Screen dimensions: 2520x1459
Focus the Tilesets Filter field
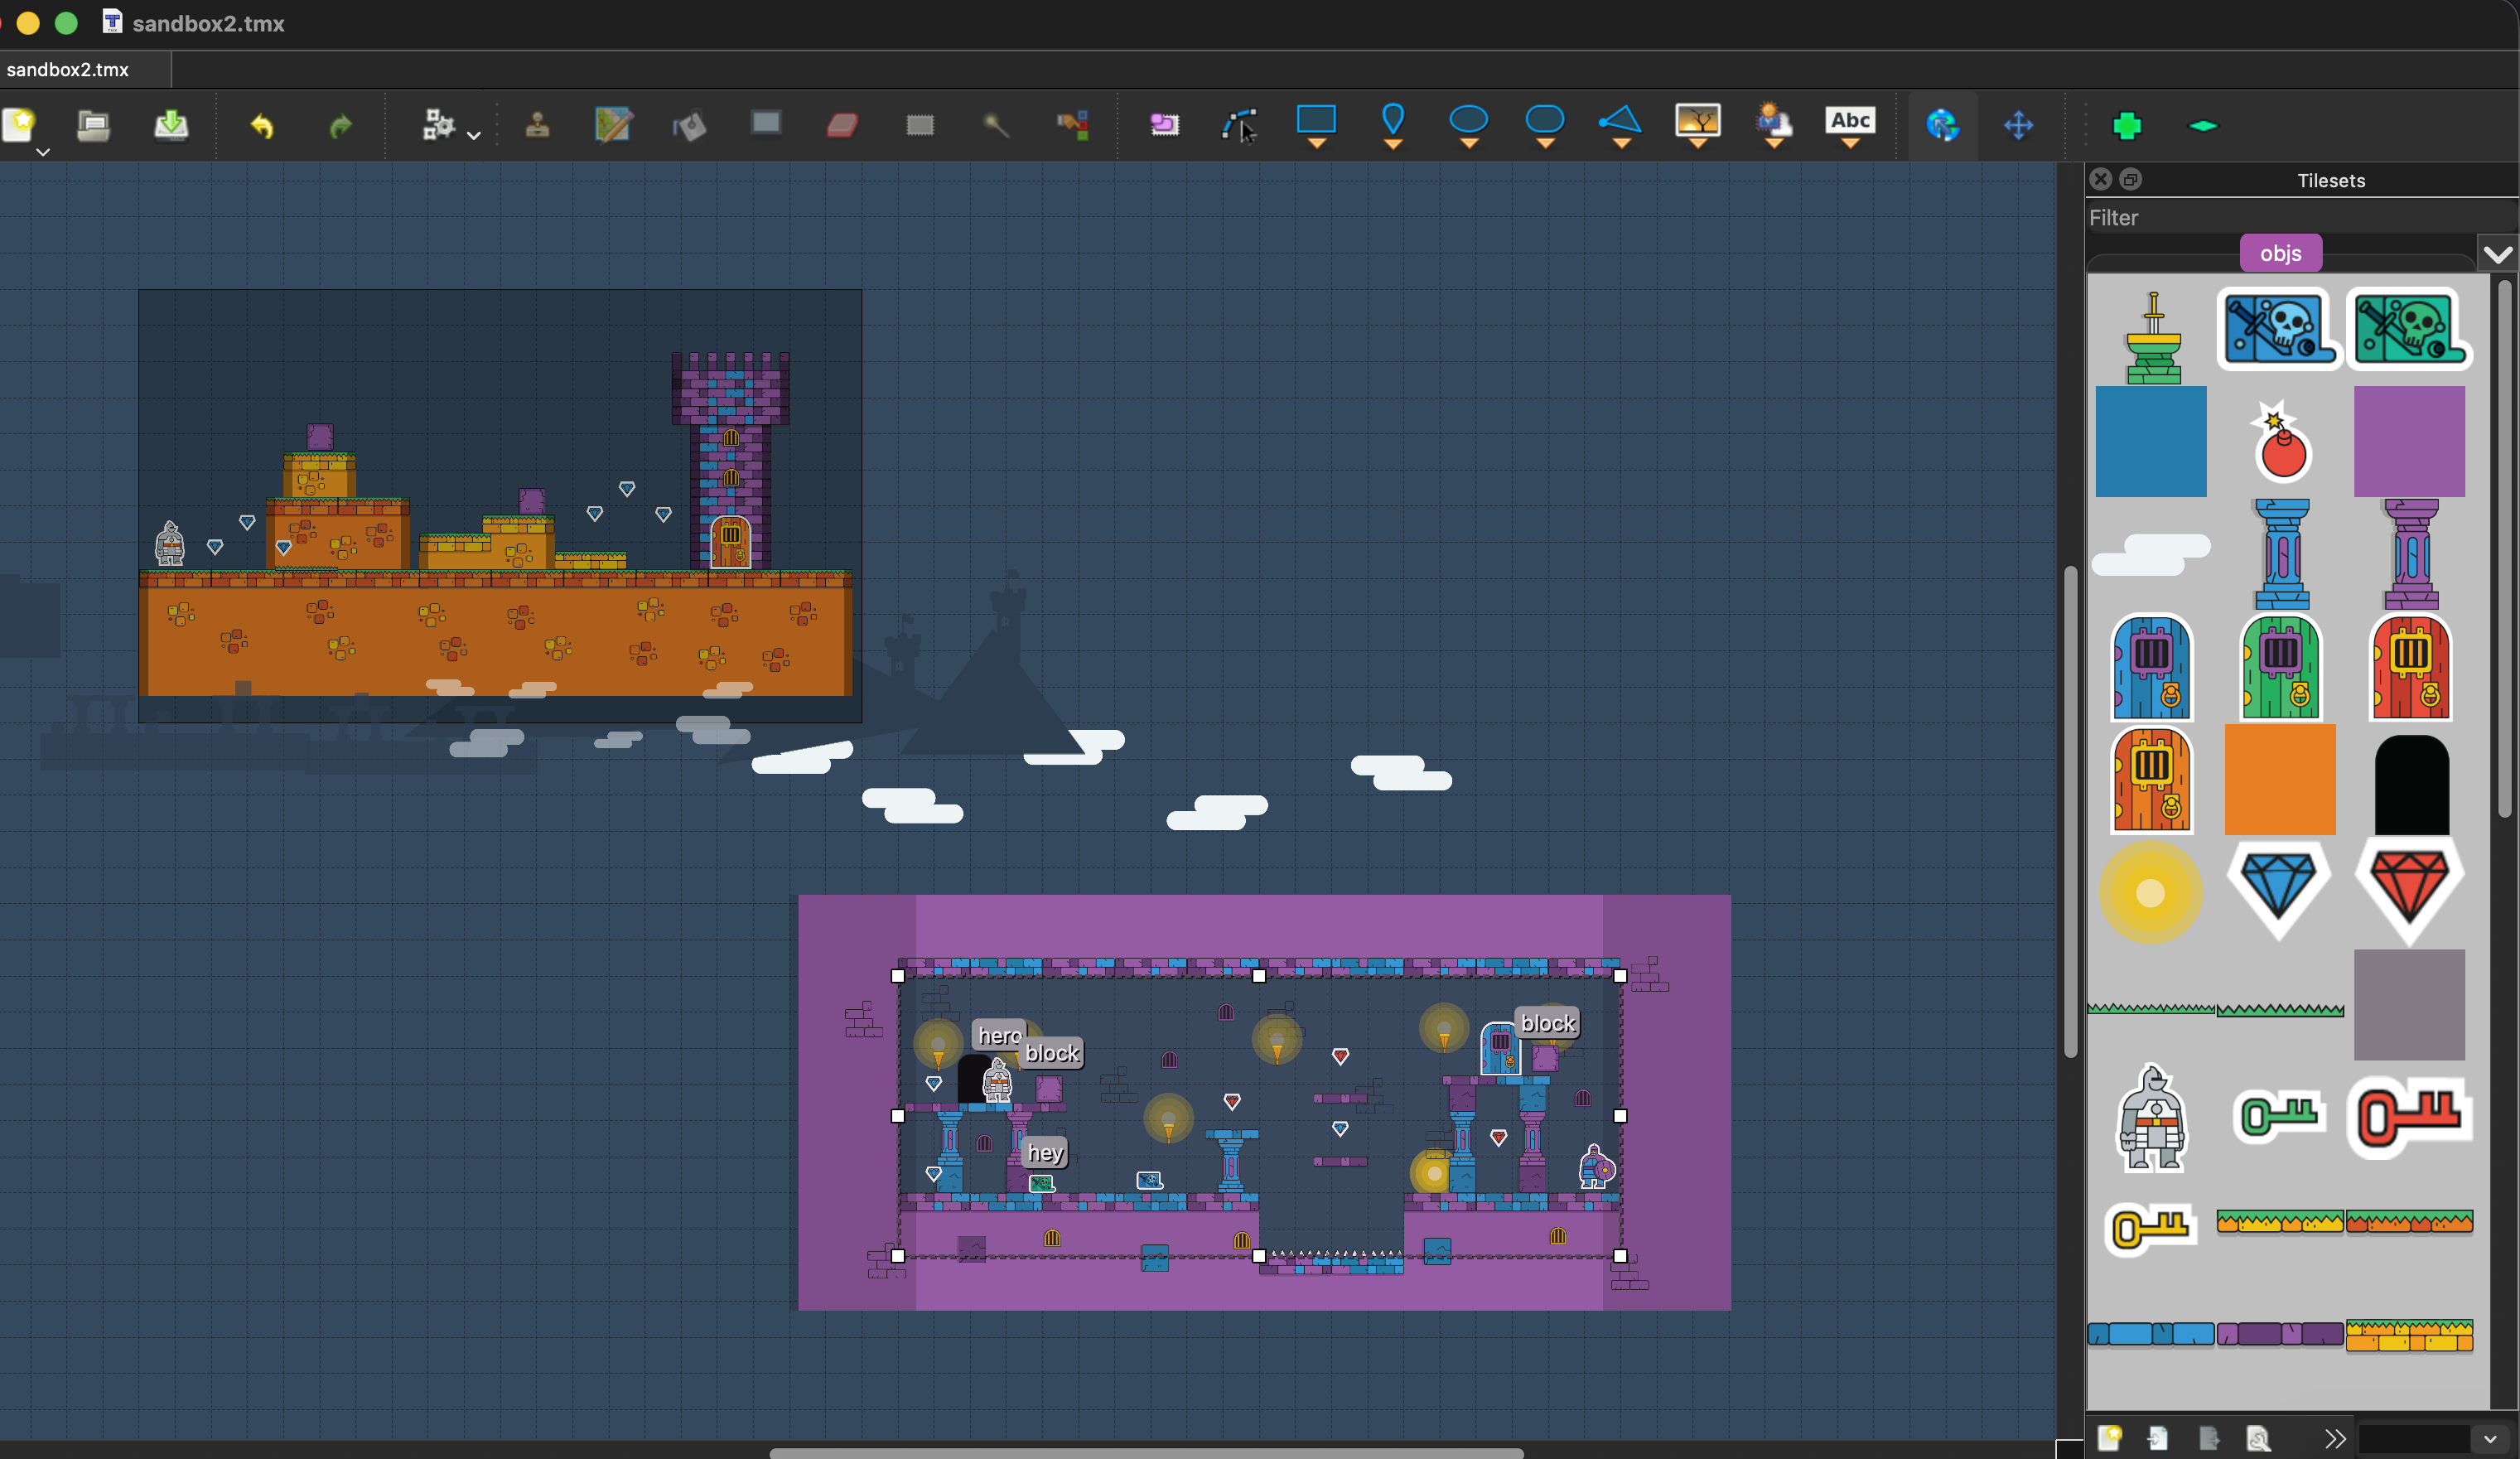(x=2301, y=217)
